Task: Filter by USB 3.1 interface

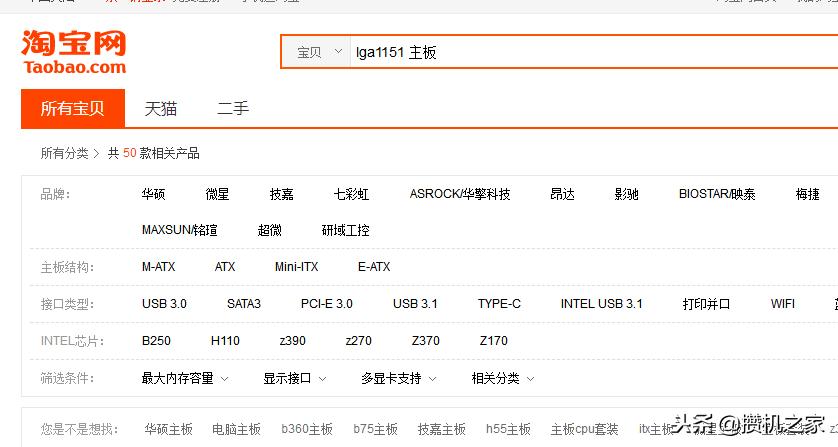Action: pyautogui.click(x=415, y=304)
